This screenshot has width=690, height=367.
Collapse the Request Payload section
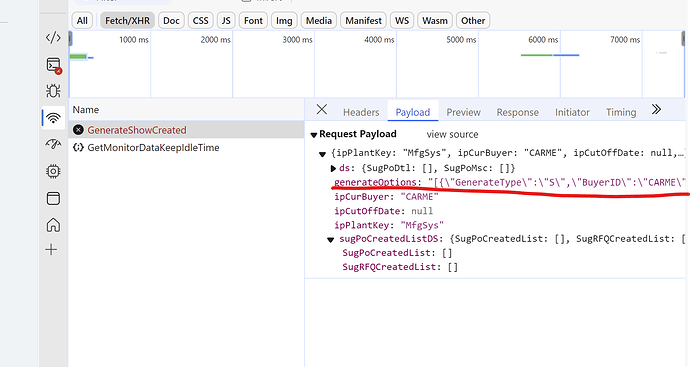(x=314, y=135)
